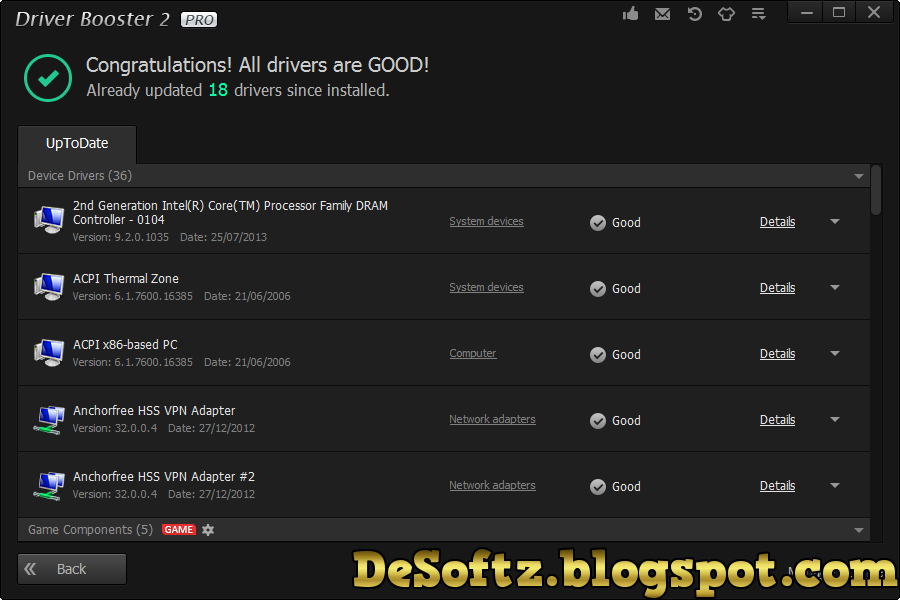Click the Intel DRAM Controller device icon
The width and height of the screenshot is (900, 600).
[49, 220]
